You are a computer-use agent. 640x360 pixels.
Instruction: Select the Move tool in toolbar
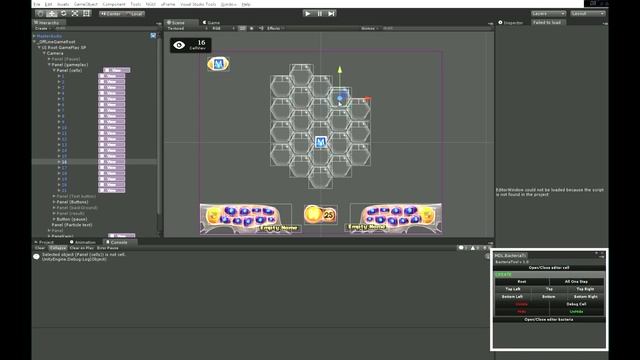coord(52,13)
